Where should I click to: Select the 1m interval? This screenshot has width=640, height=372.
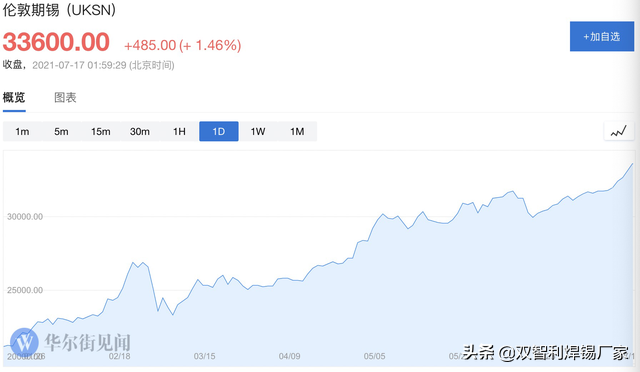tap(22, 131)
